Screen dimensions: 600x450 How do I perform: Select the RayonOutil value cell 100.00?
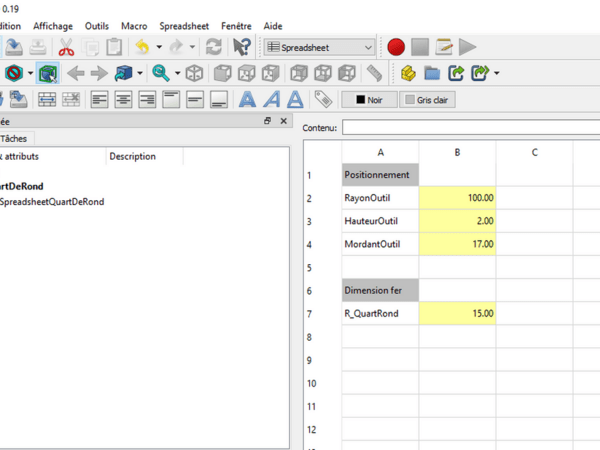click(457, 198)
